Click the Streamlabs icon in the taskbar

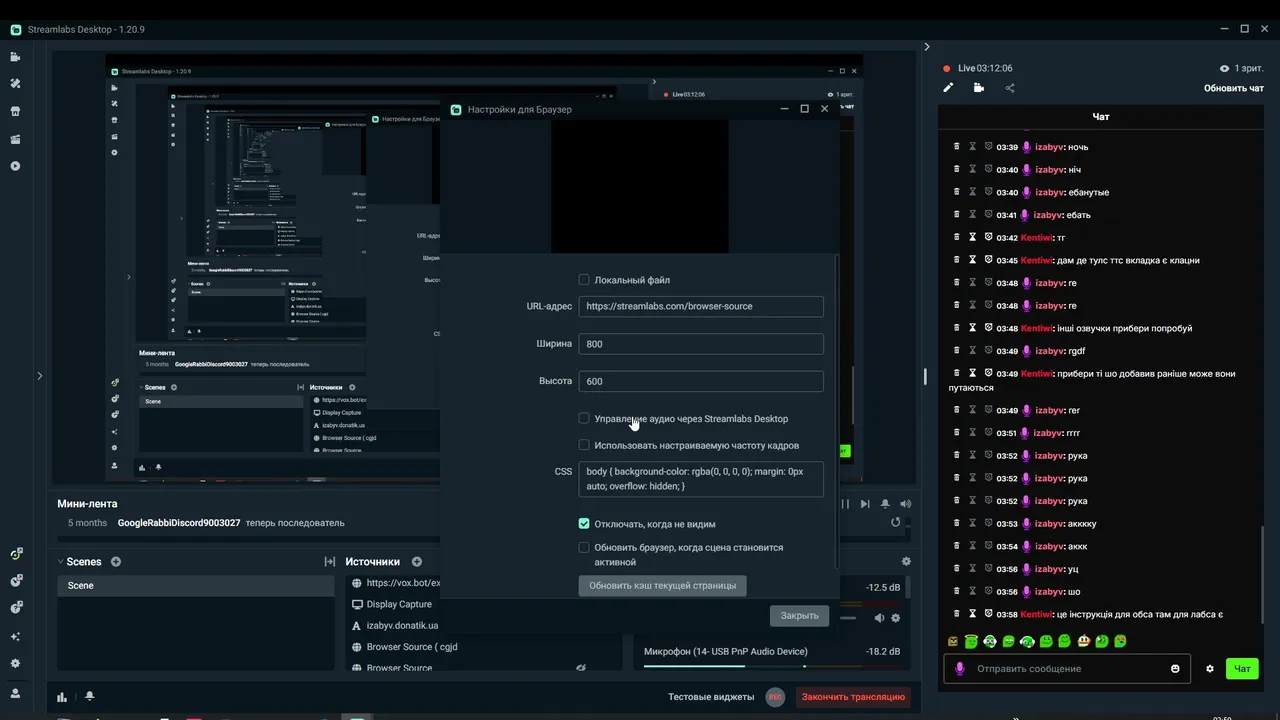(x=356, y=717)
